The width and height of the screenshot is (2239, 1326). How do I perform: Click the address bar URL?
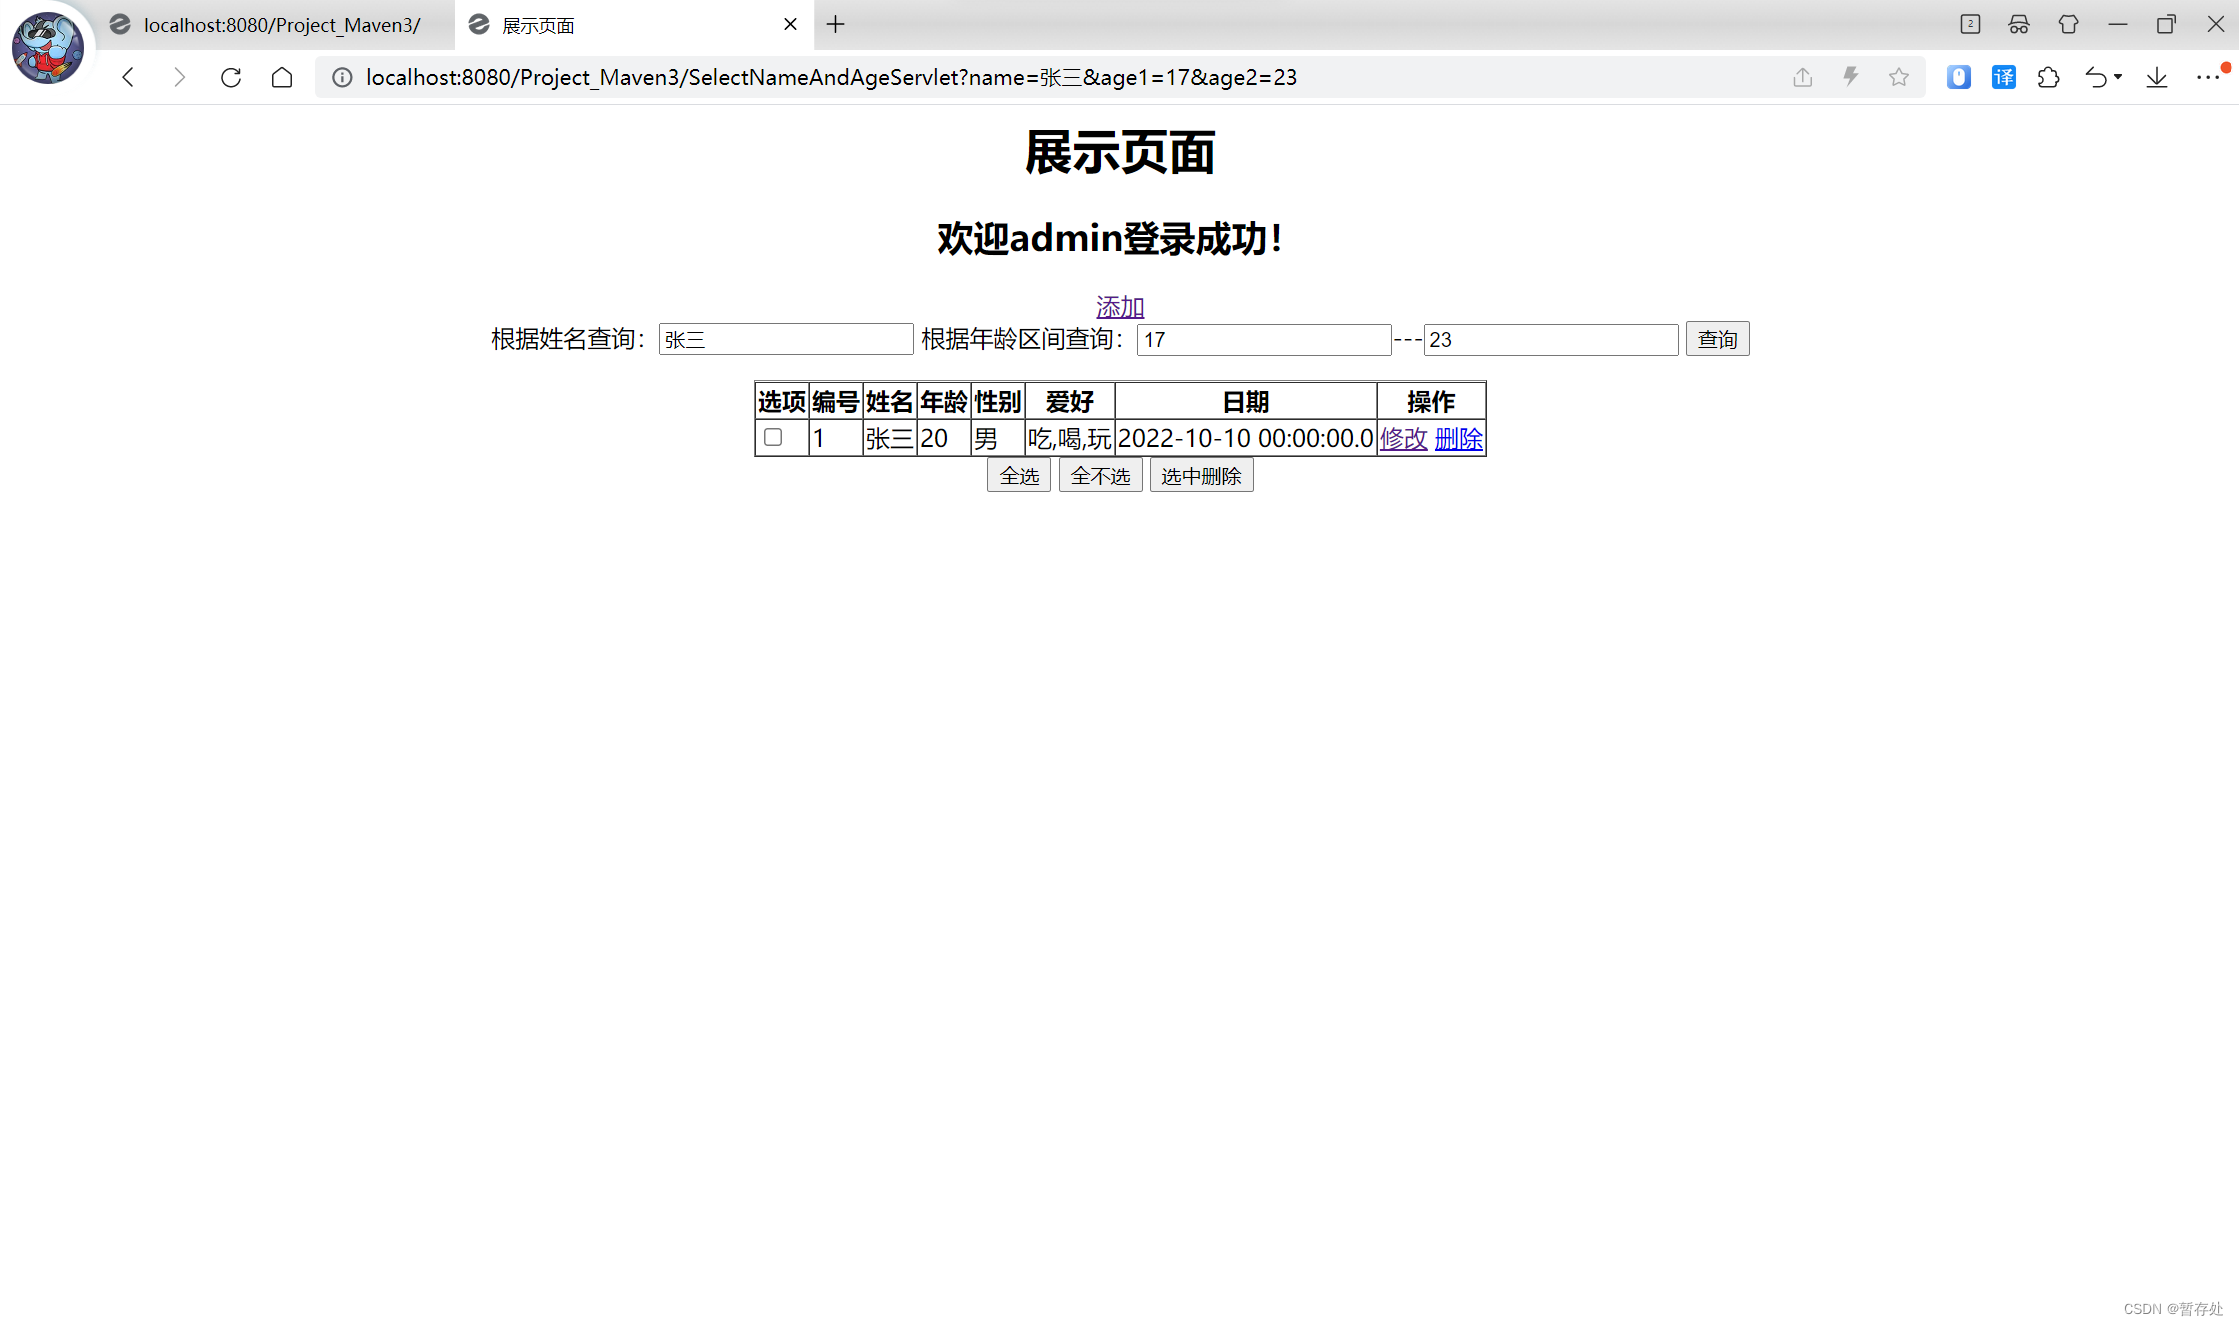(x=831, y=77)
